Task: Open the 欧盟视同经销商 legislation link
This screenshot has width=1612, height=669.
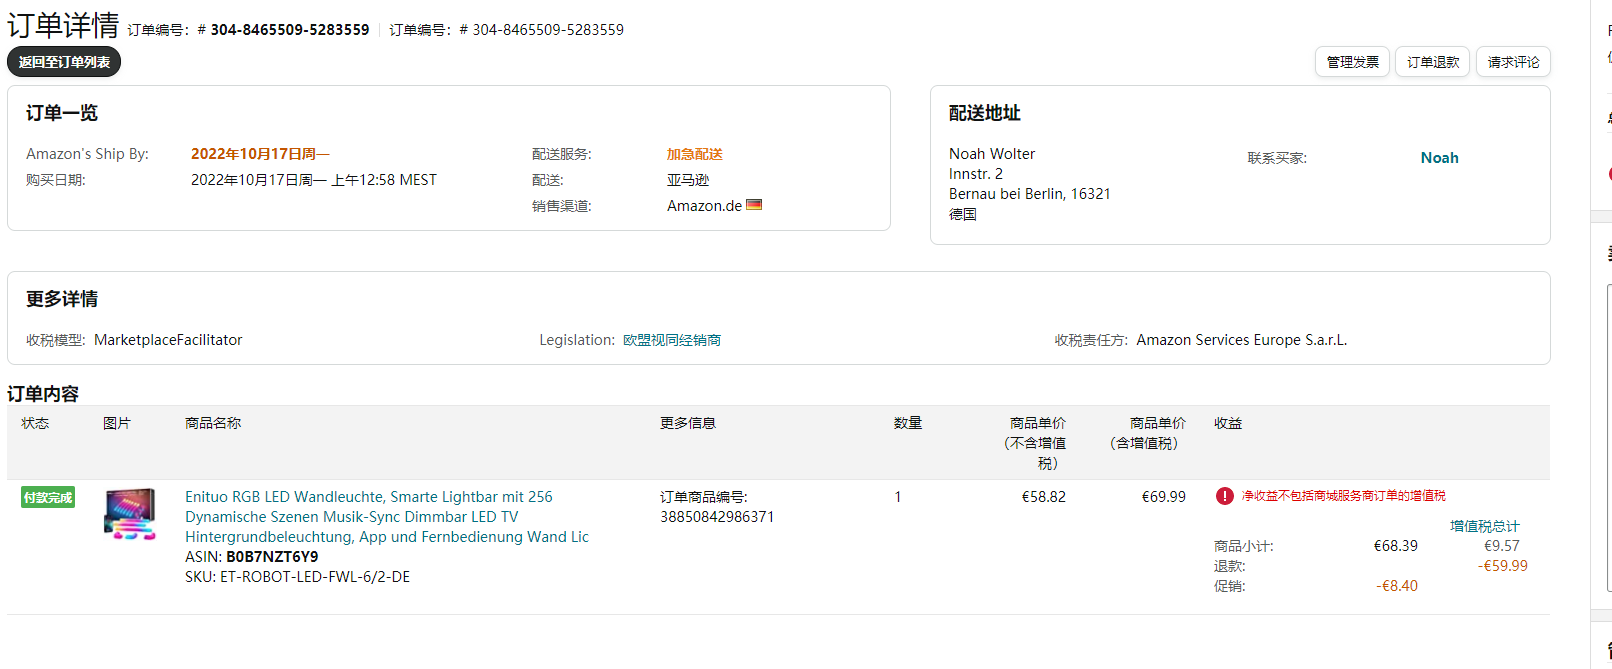Action: (672, 340)
